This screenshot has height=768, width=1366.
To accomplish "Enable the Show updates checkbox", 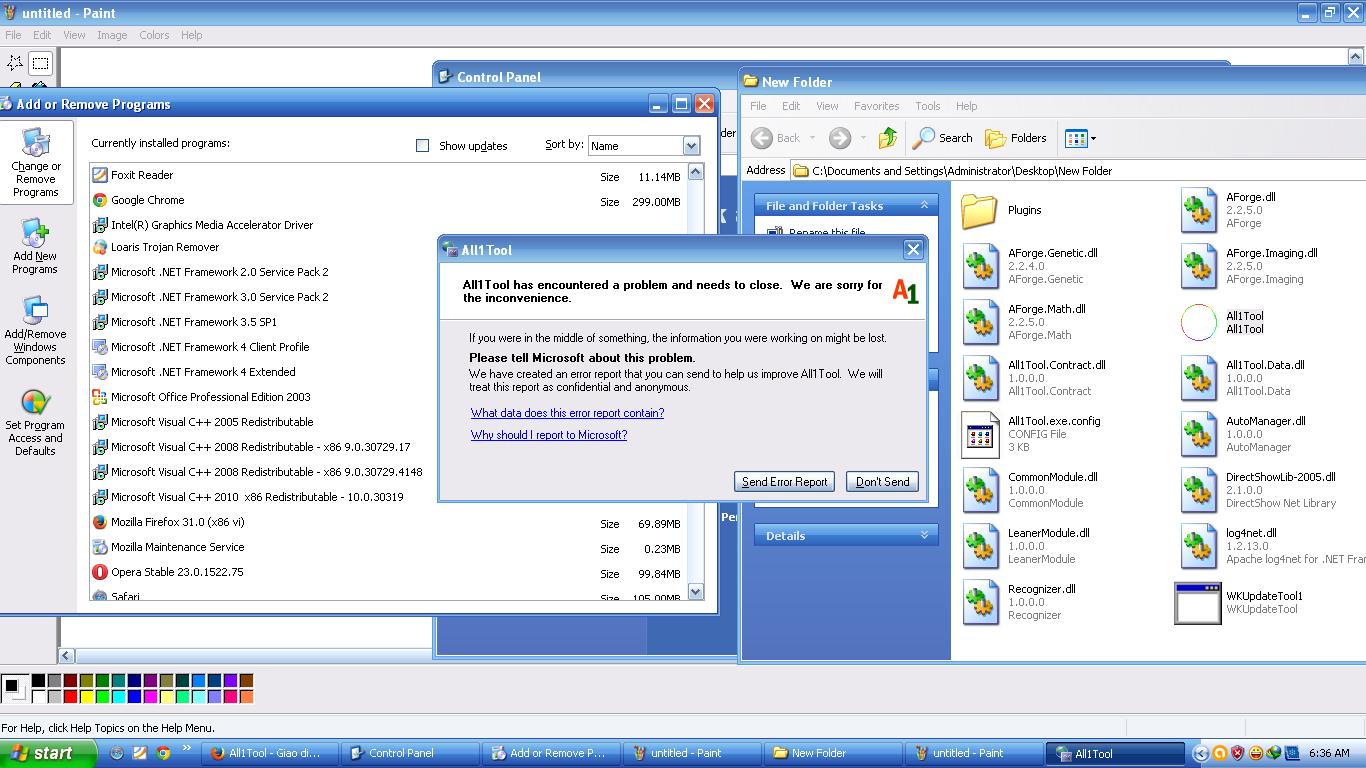I will coord(422,146).
